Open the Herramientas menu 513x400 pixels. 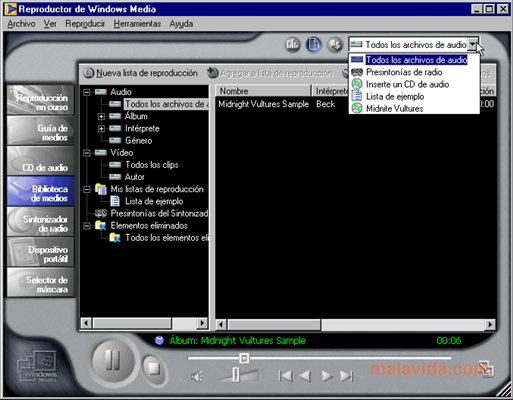(x=137, y=24)
